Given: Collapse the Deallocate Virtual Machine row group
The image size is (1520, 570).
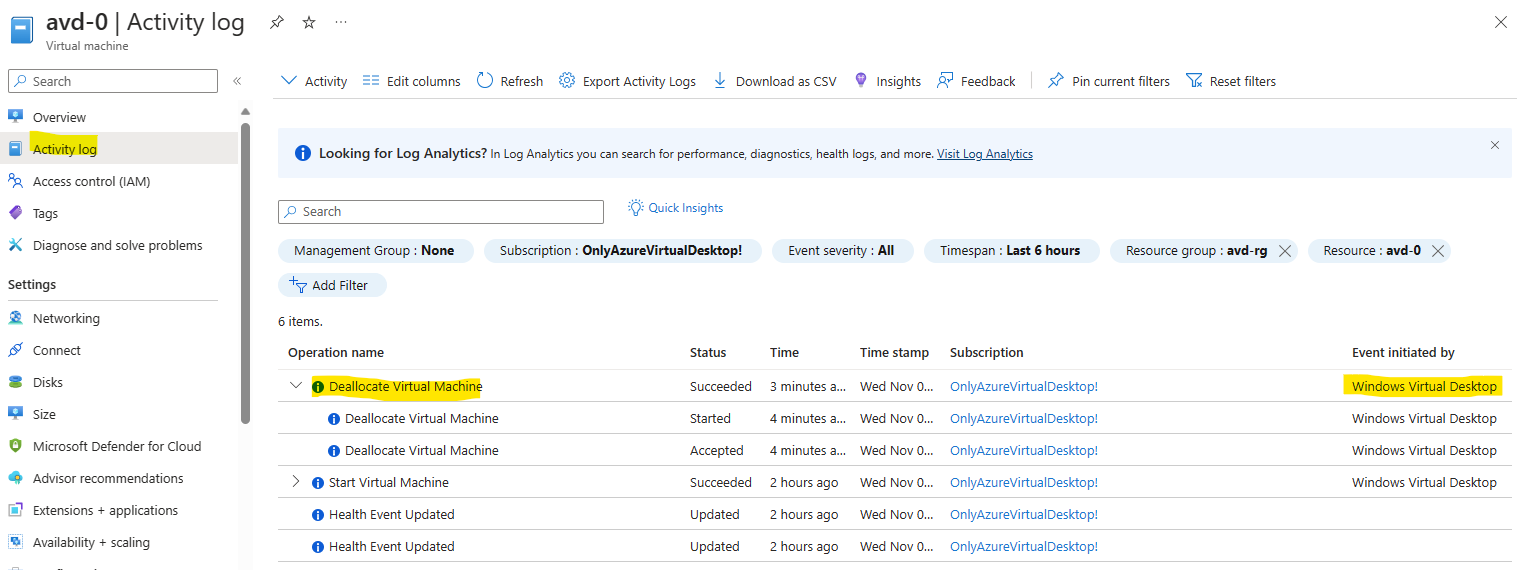Looking at the screenshot, I should 296,386.
